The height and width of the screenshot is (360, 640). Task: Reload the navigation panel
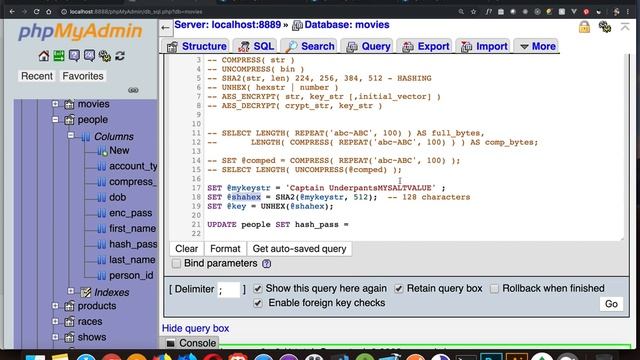click(x=120, y=56)
